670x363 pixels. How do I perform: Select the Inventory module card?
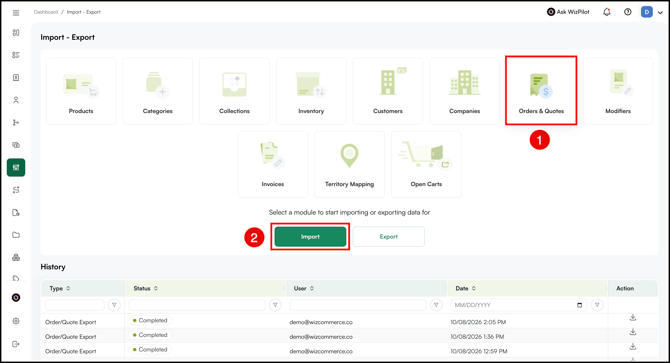[311, 91]
